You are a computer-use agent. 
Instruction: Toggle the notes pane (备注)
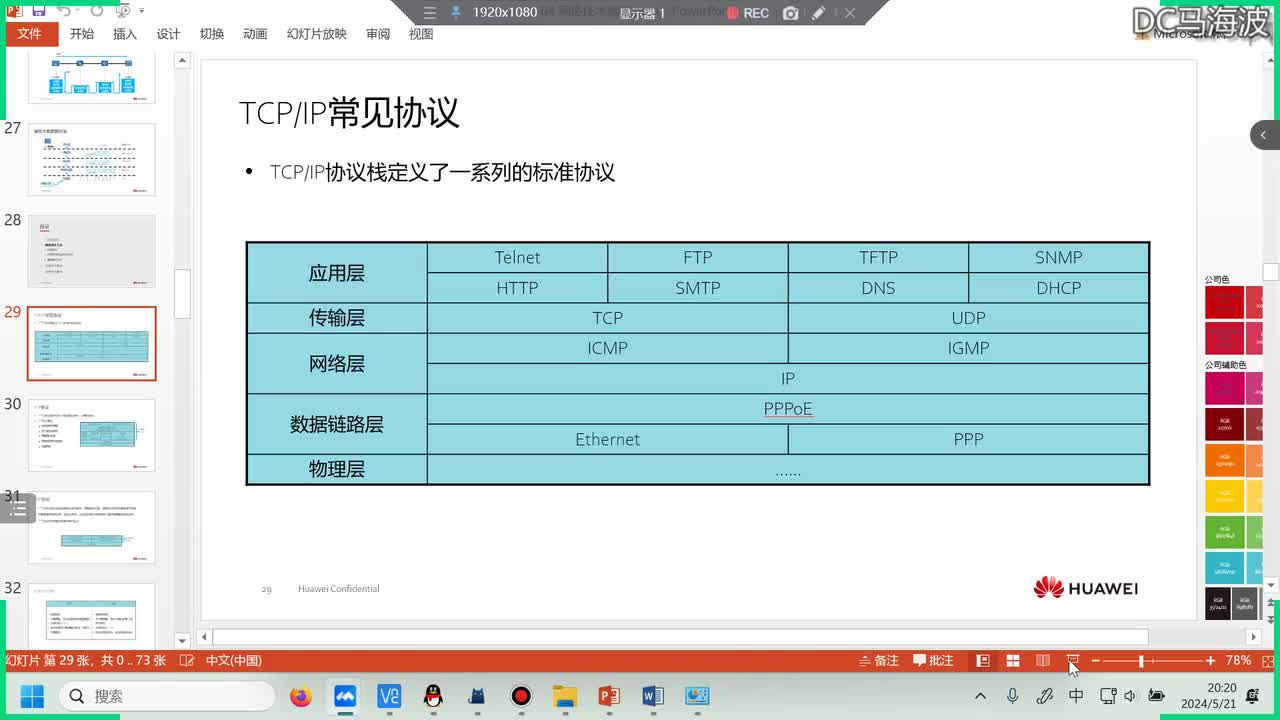pos(879,661)
